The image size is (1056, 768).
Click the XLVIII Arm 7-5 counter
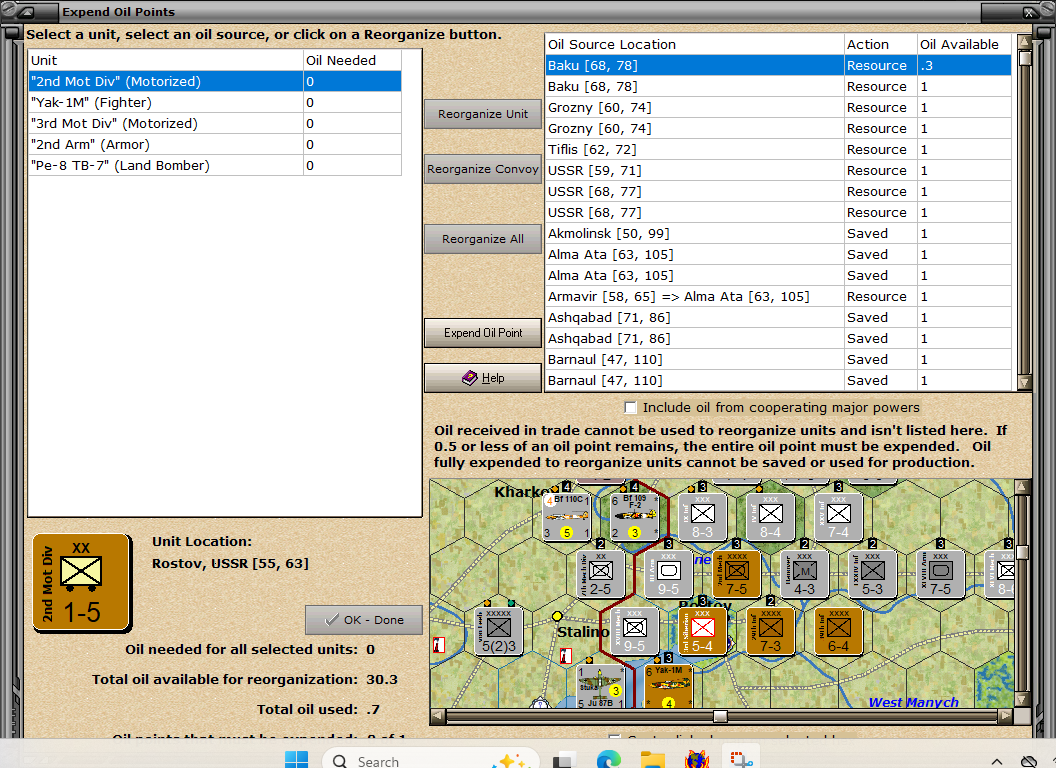click(941, 573)
